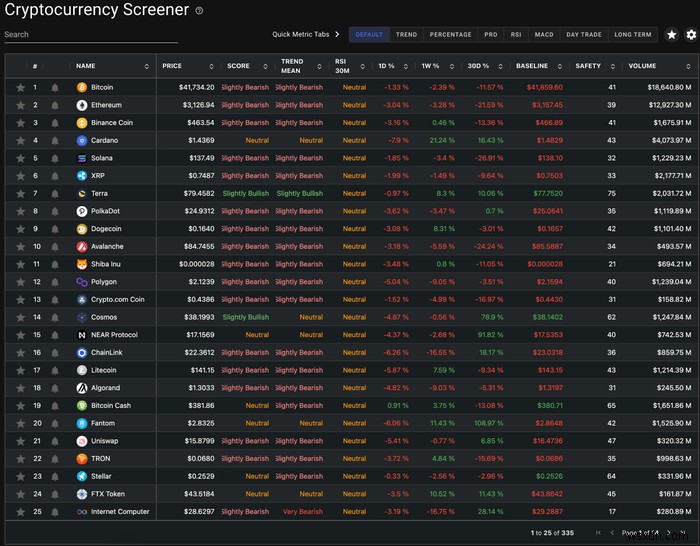
Task: Toggle the favorite star for Uniswap
Action: (x=21, y=441)
